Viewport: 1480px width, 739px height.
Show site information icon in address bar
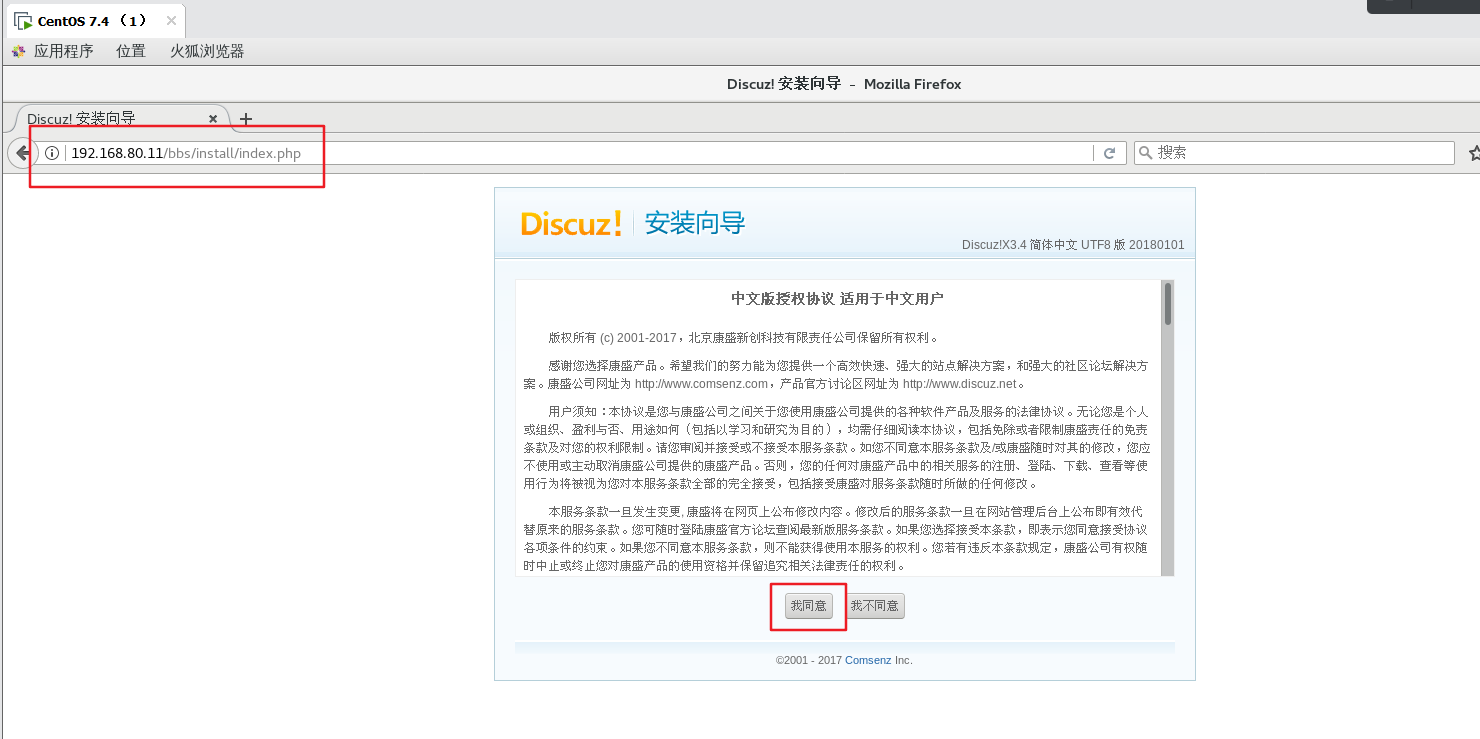(52, 153)
